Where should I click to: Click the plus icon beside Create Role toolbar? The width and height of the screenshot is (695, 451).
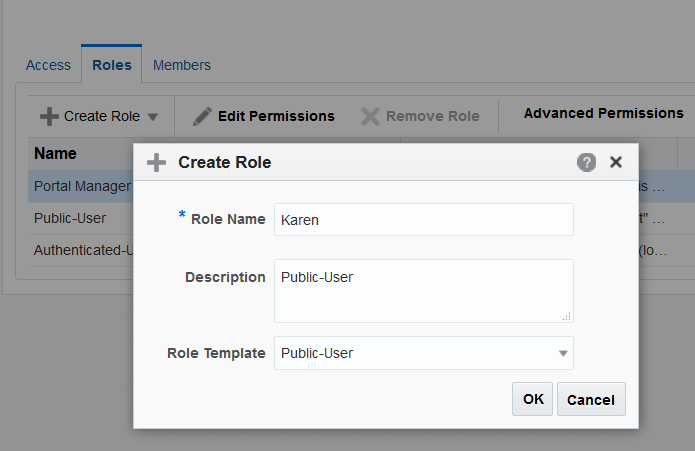49,116
